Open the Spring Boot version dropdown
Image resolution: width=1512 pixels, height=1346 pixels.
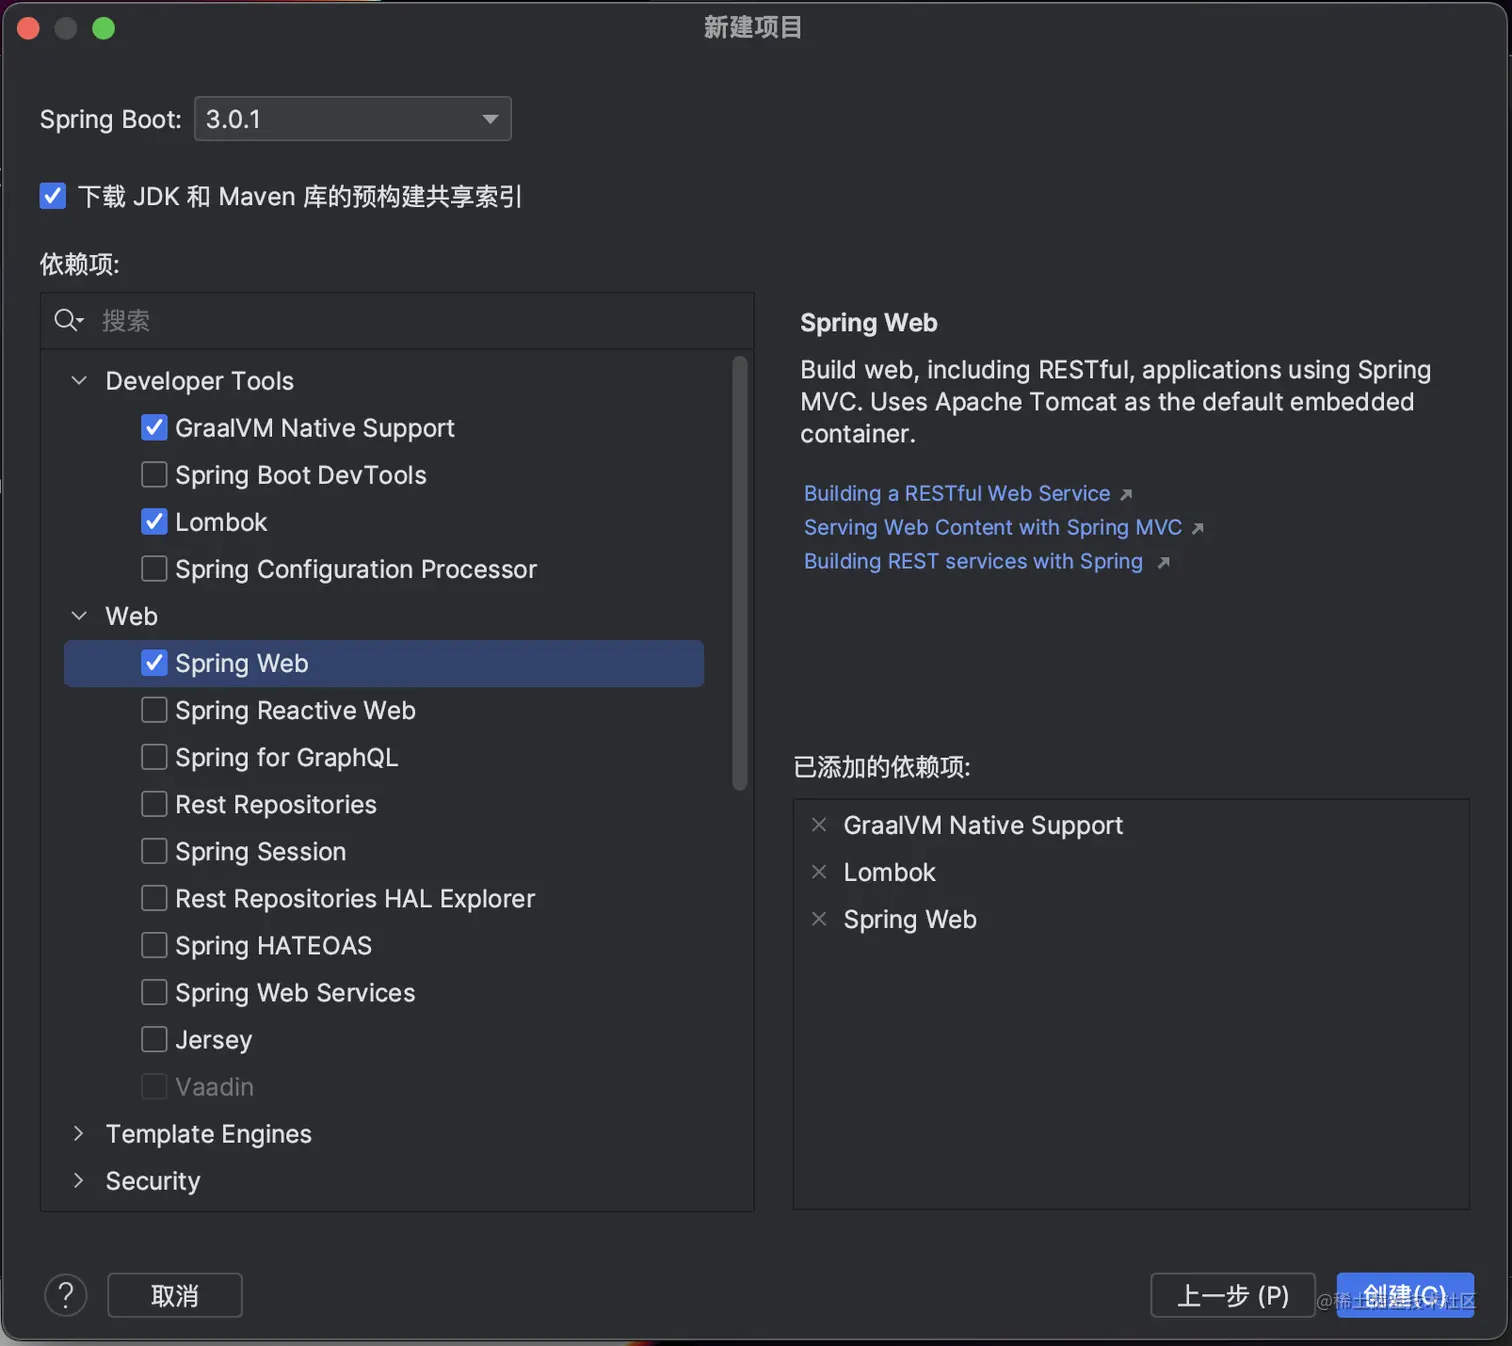coord(489,118)
